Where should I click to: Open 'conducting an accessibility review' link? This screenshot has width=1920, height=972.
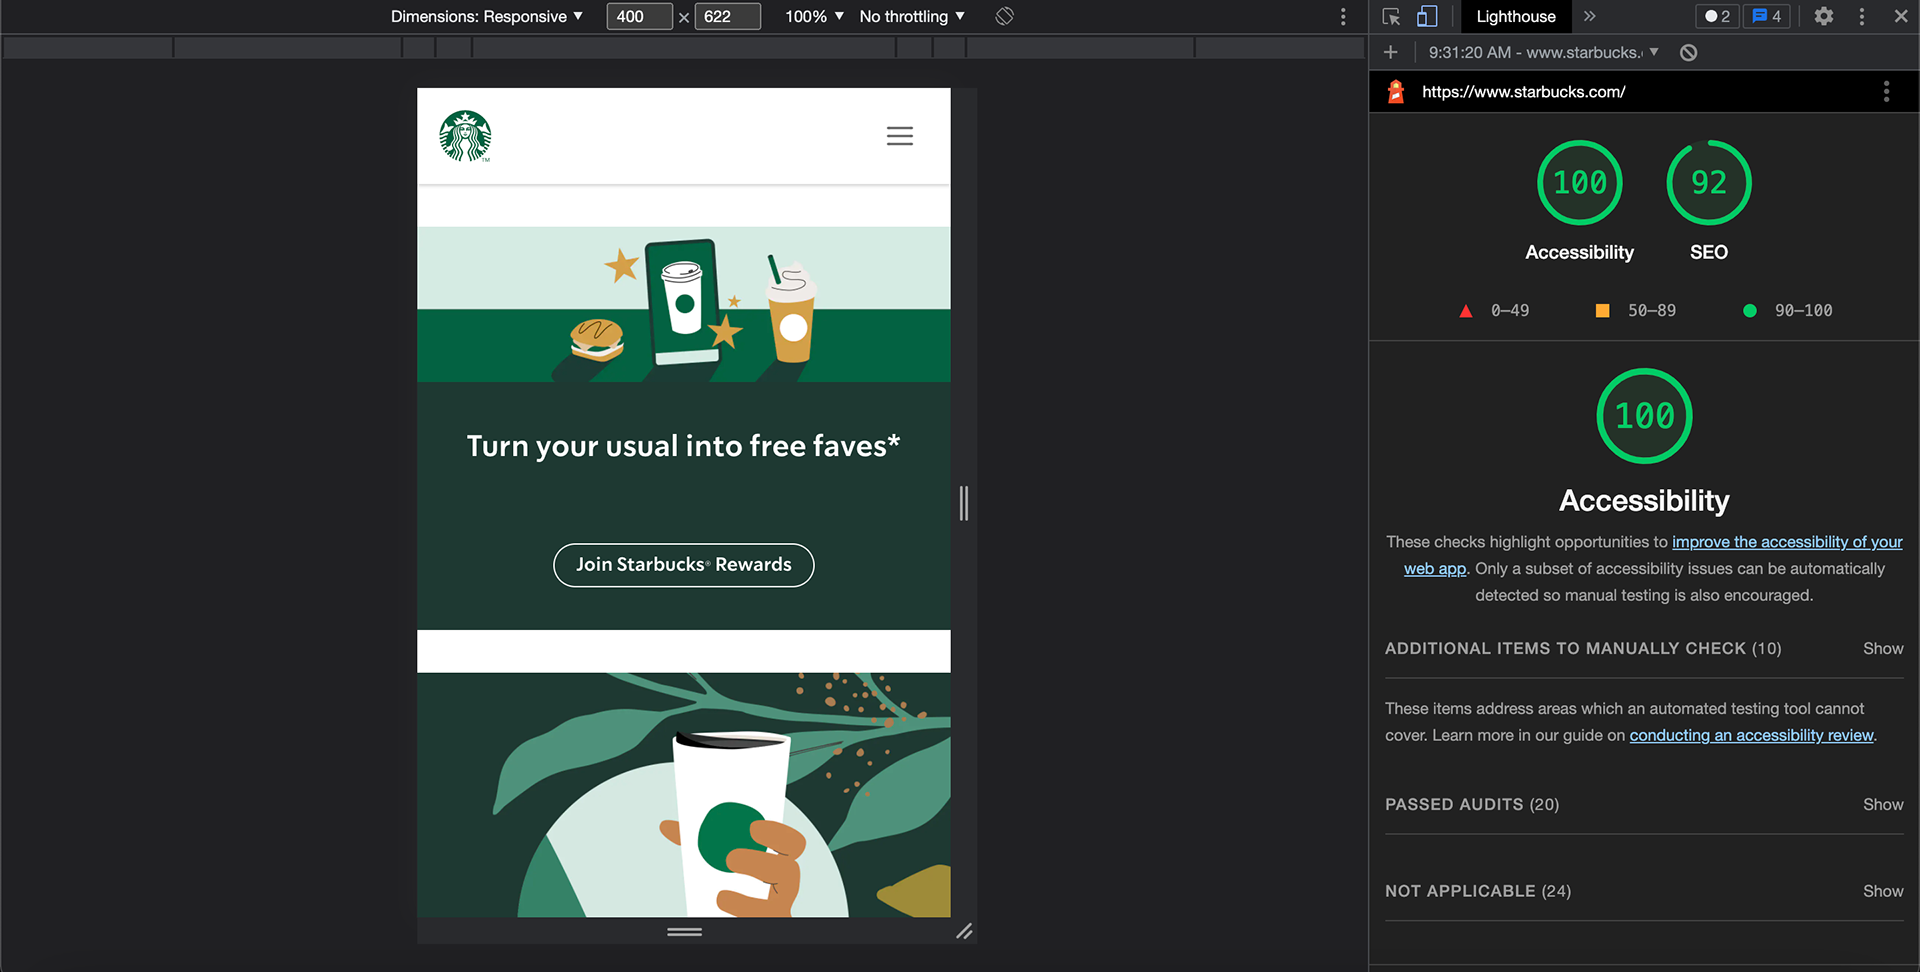[1751, 735]
